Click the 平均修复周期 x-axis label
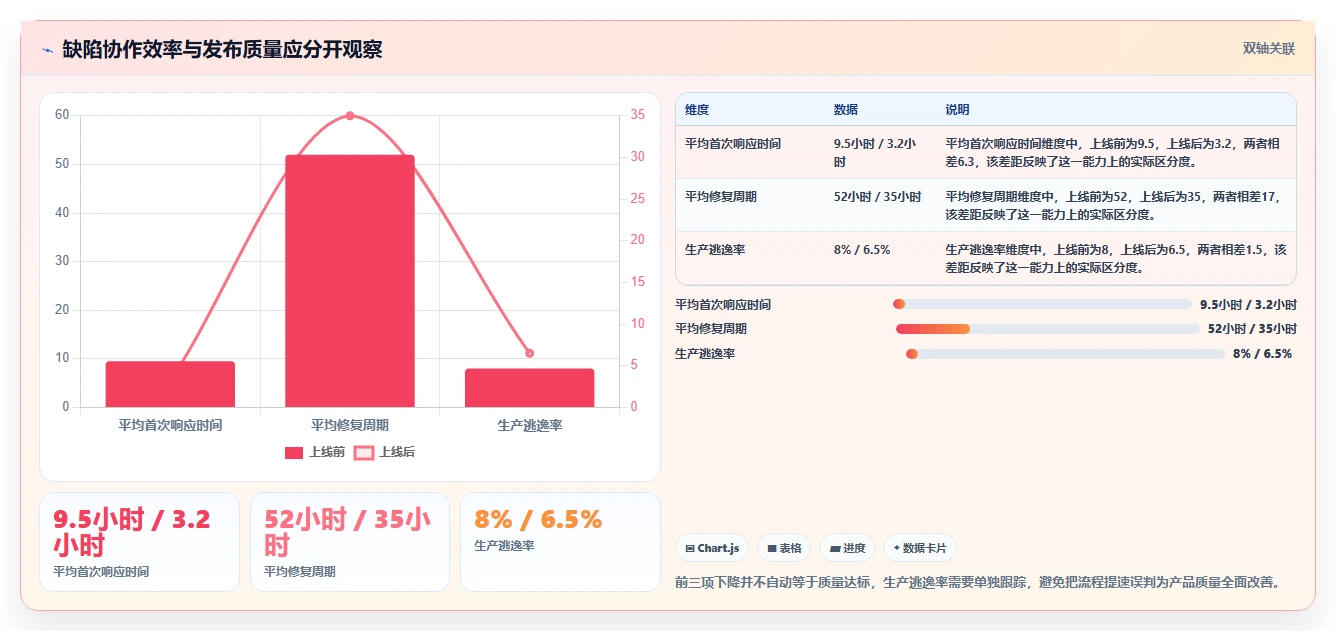Screen dimensions: 1336x631 pyautogui.click(x=350, y=425)
